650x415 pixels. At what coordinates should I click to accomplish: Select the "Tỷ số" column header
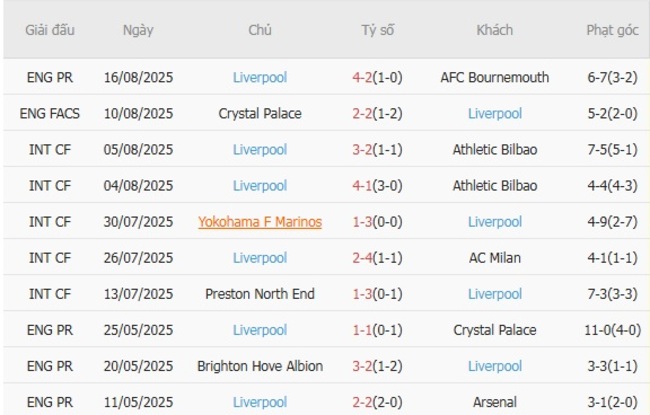click(x=378, y=30)
